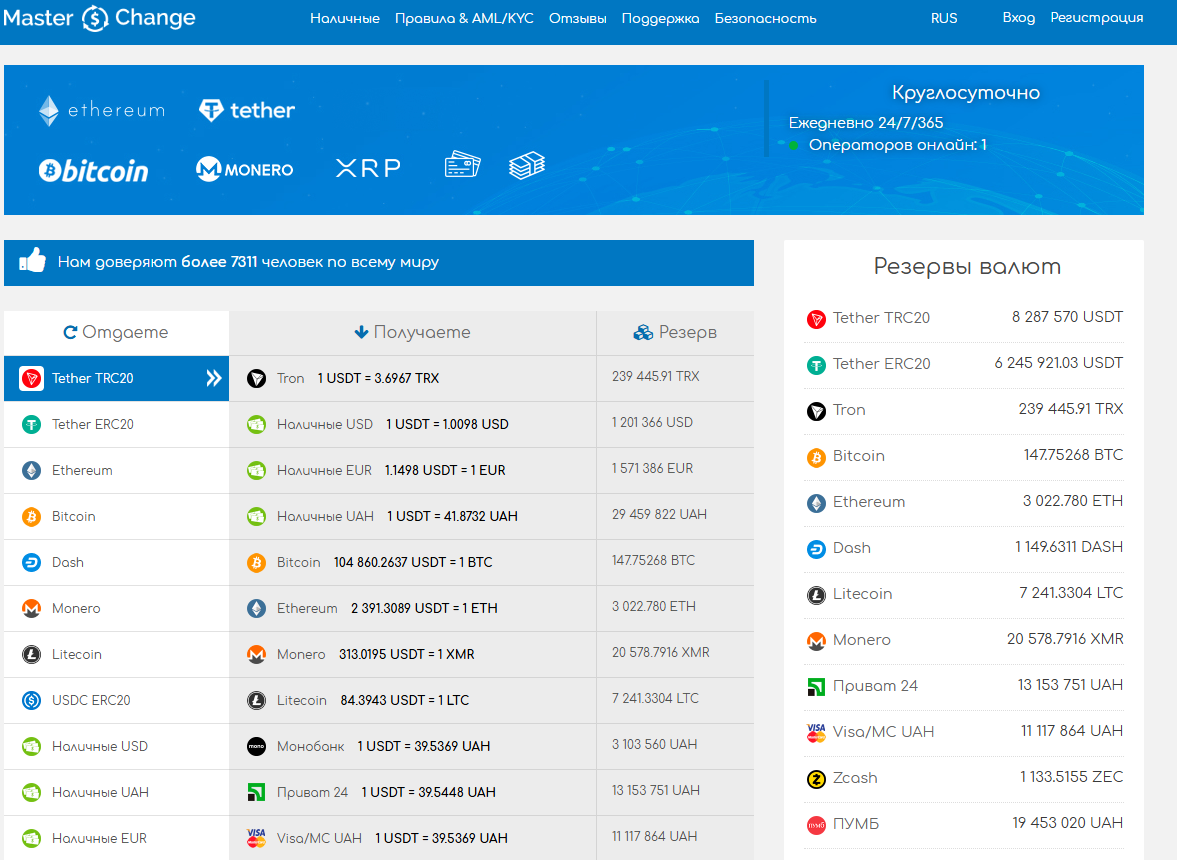Click the Tron icon in receive list

[257, 378]
